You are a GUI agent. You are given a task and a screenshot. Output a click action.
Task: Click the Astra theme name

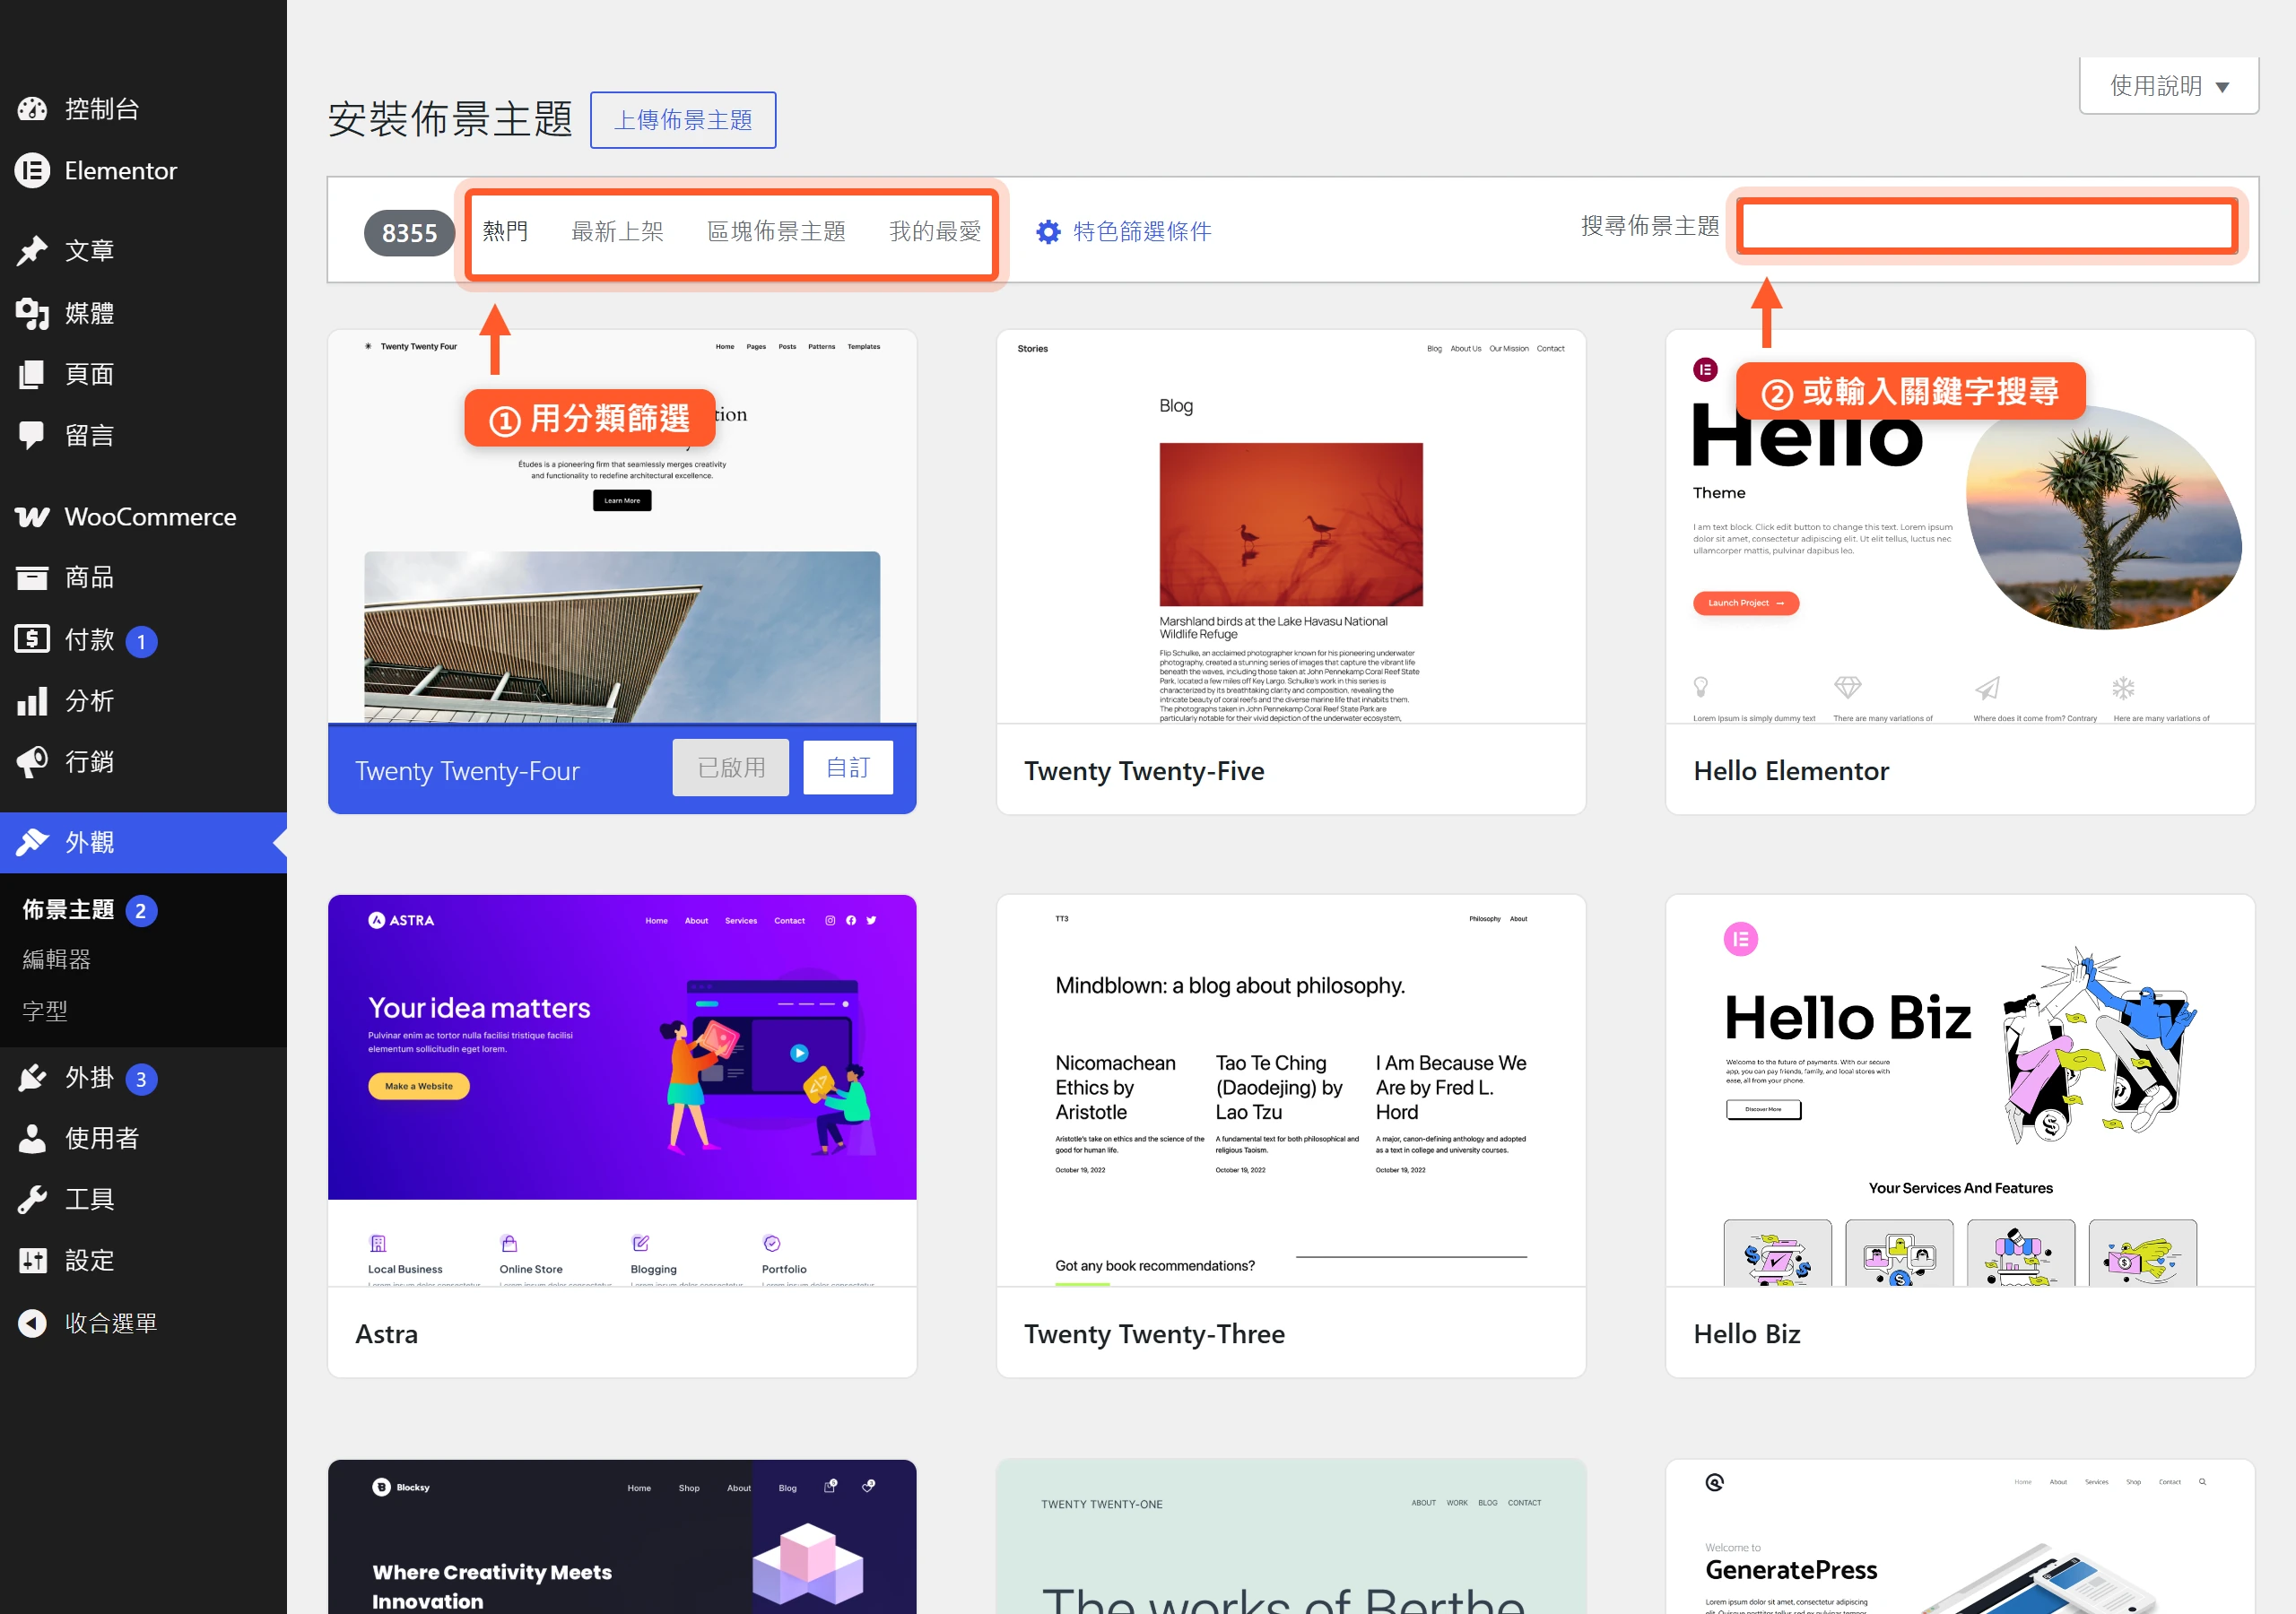[x=386, y=1334]
